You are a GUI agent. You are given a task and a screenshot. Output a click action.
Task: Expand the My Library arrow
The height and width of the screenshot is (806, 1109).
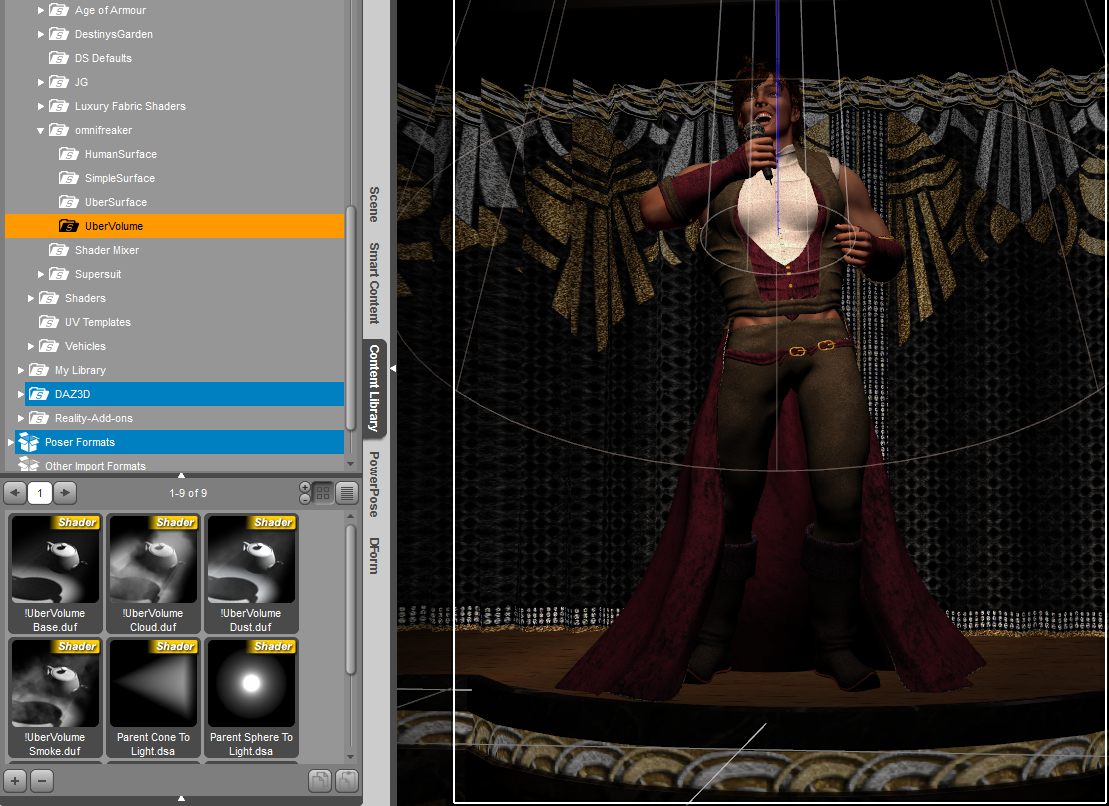(21, 370)
